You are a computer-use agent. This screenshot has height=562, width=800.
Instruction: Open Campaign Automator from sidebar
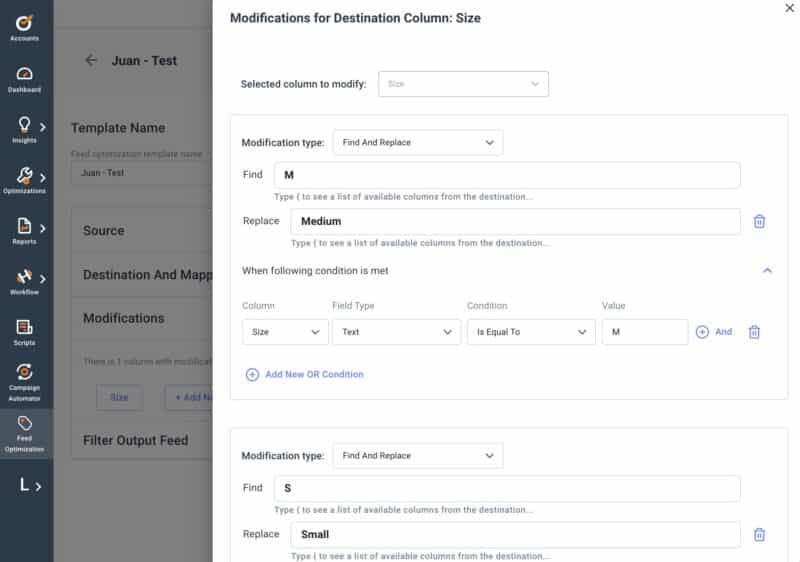[25, 380]
